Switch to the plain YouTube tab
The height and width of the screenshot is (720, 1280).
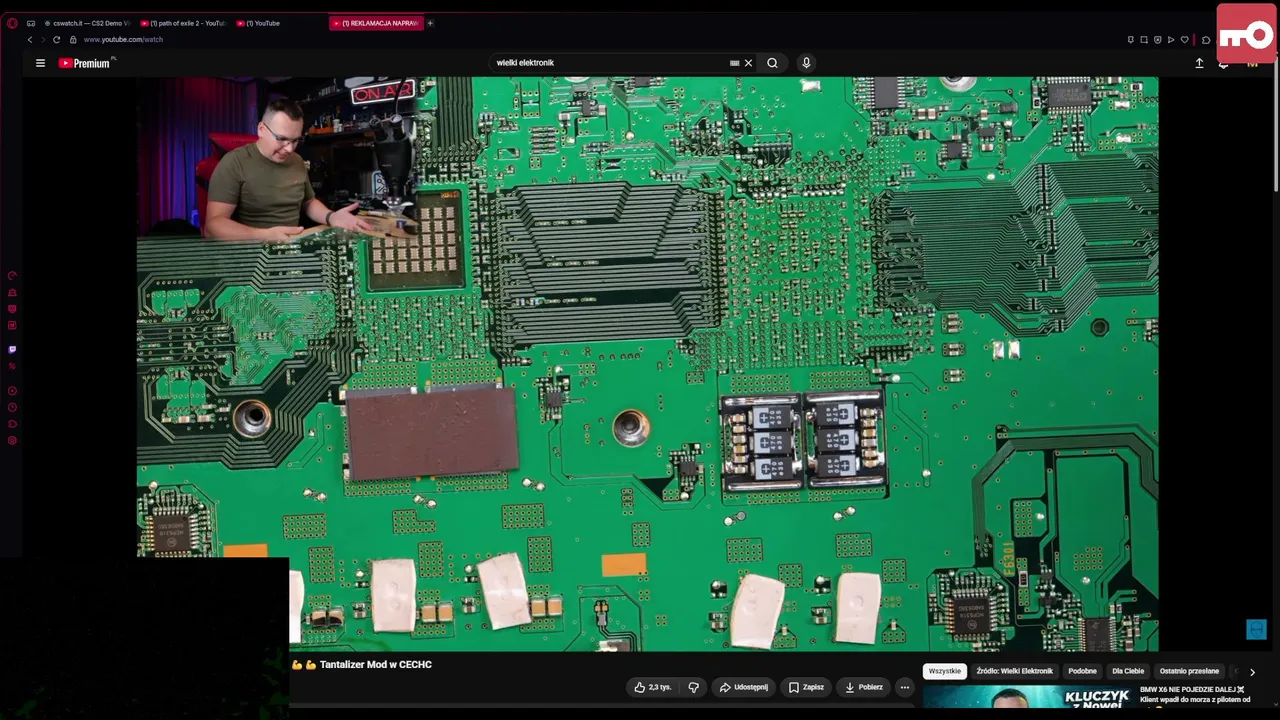[x=280, y=23]
